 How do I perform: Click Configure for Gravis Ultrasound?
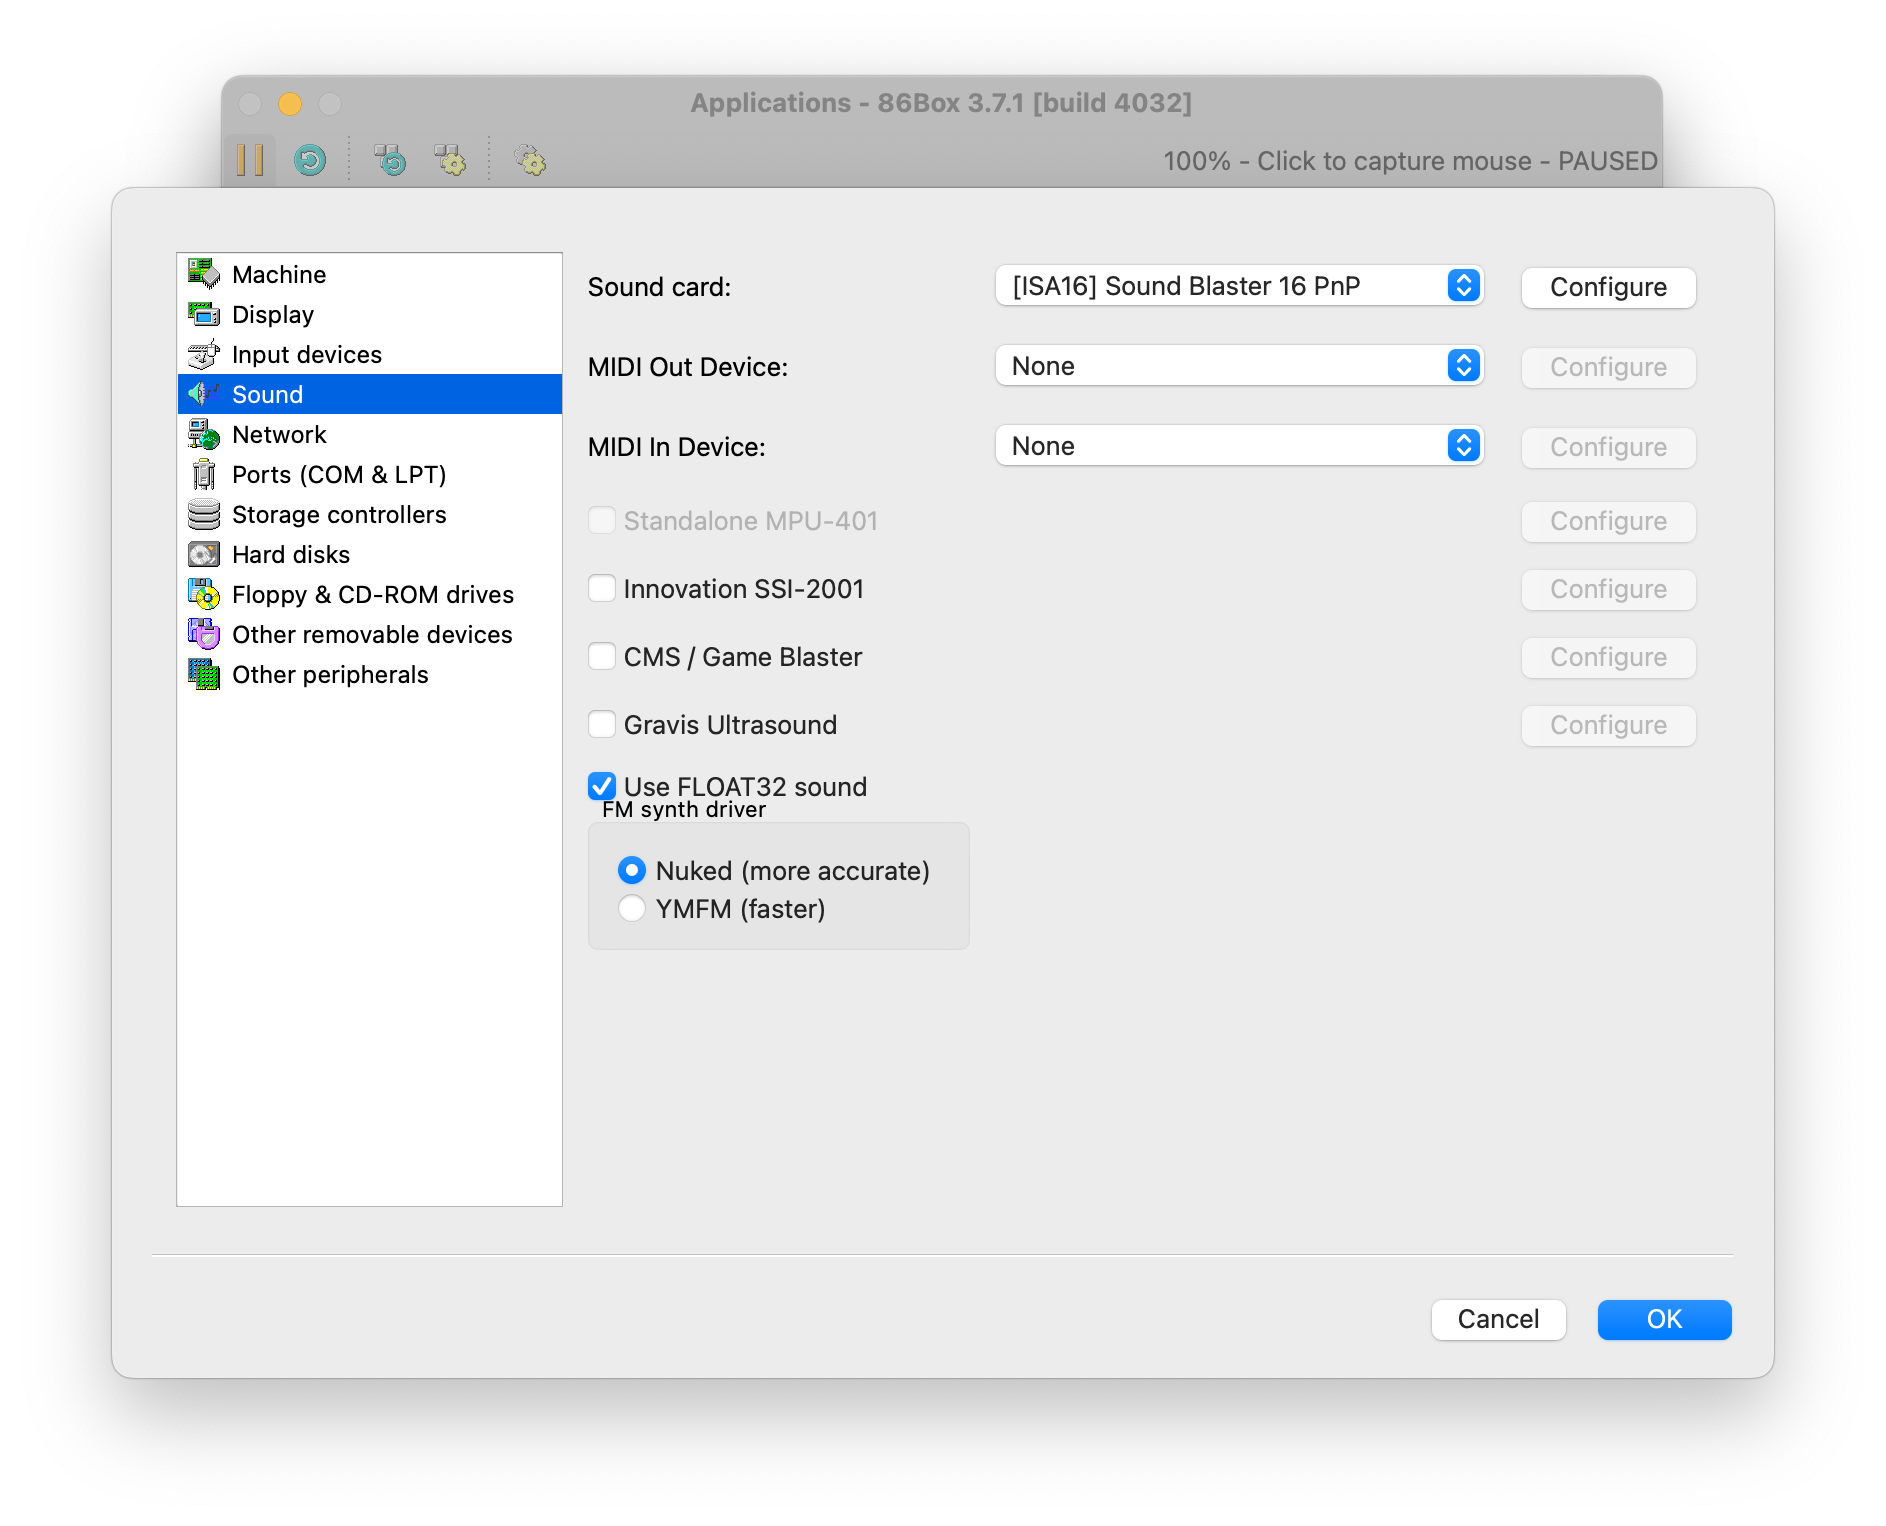(1608, 725)
